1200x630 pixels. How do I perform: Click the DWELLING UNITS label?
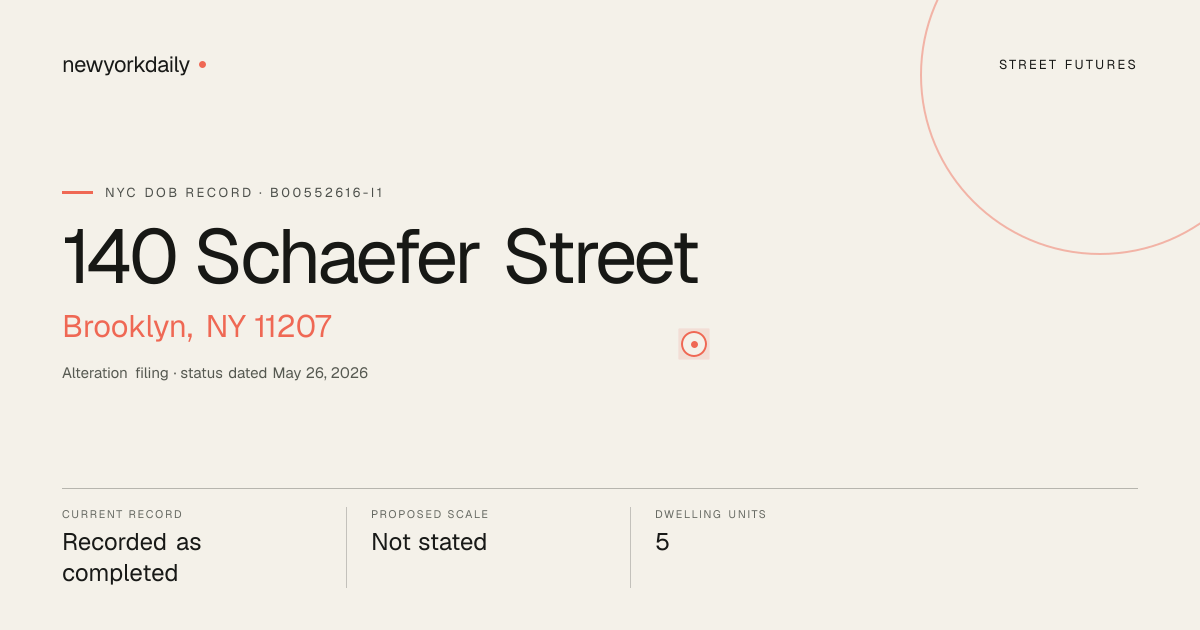click(x=711, y=514)
